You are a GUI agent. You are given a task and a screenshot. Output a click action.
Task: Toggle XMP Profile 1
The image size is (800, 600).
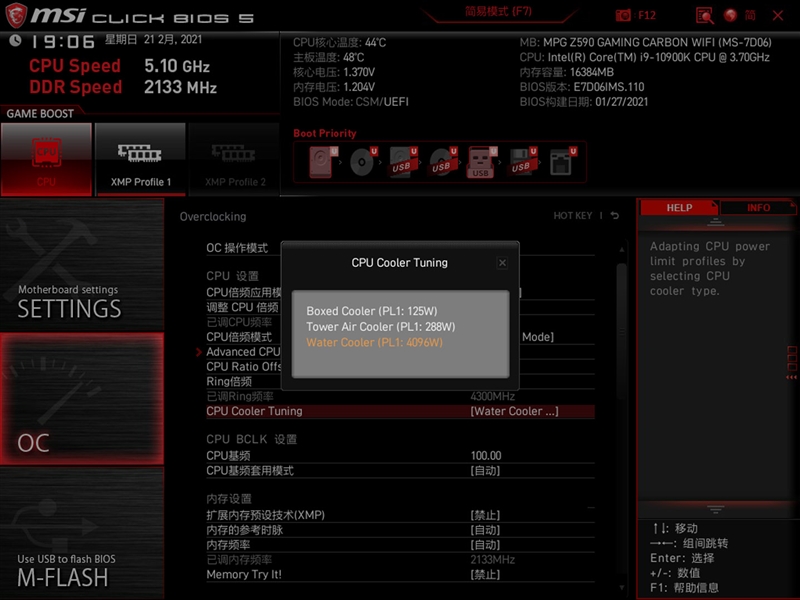(140, 159)
